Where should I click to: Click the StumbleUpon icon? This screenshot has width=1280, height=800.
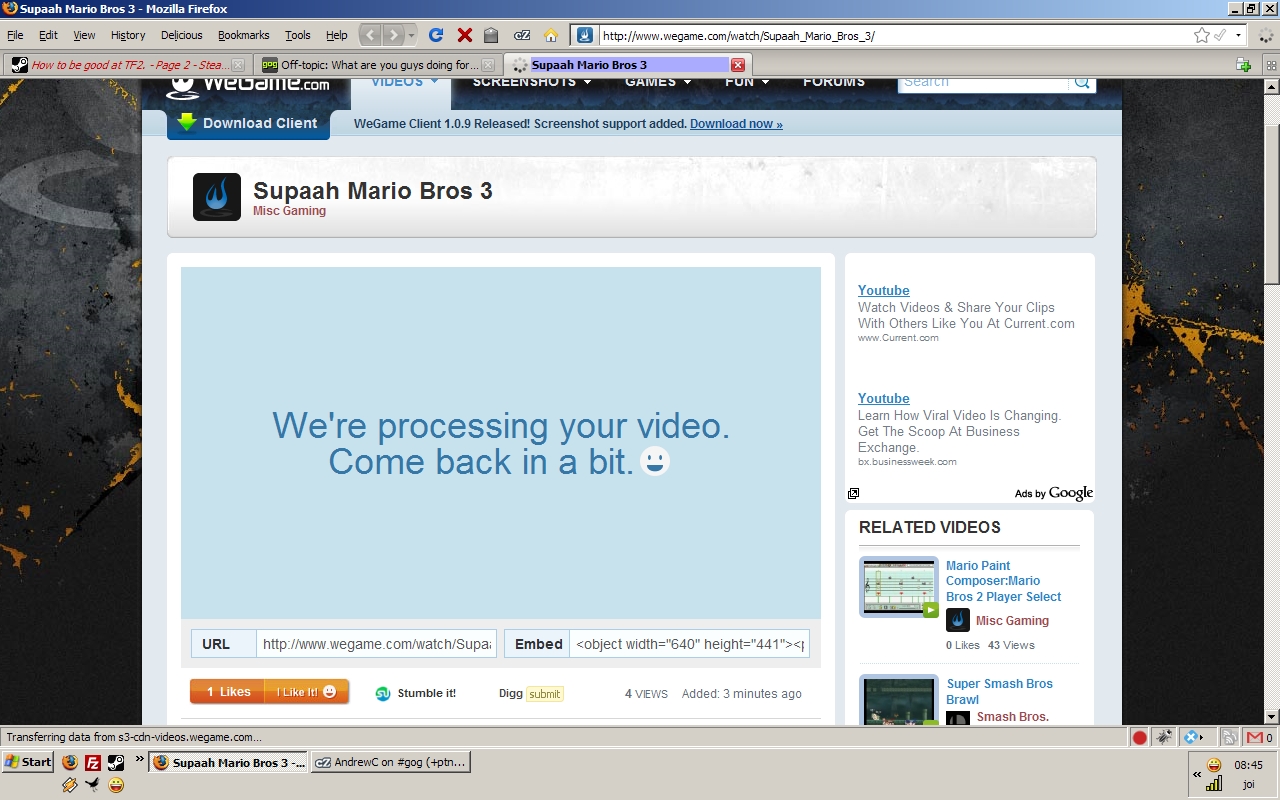pos(382,693)
